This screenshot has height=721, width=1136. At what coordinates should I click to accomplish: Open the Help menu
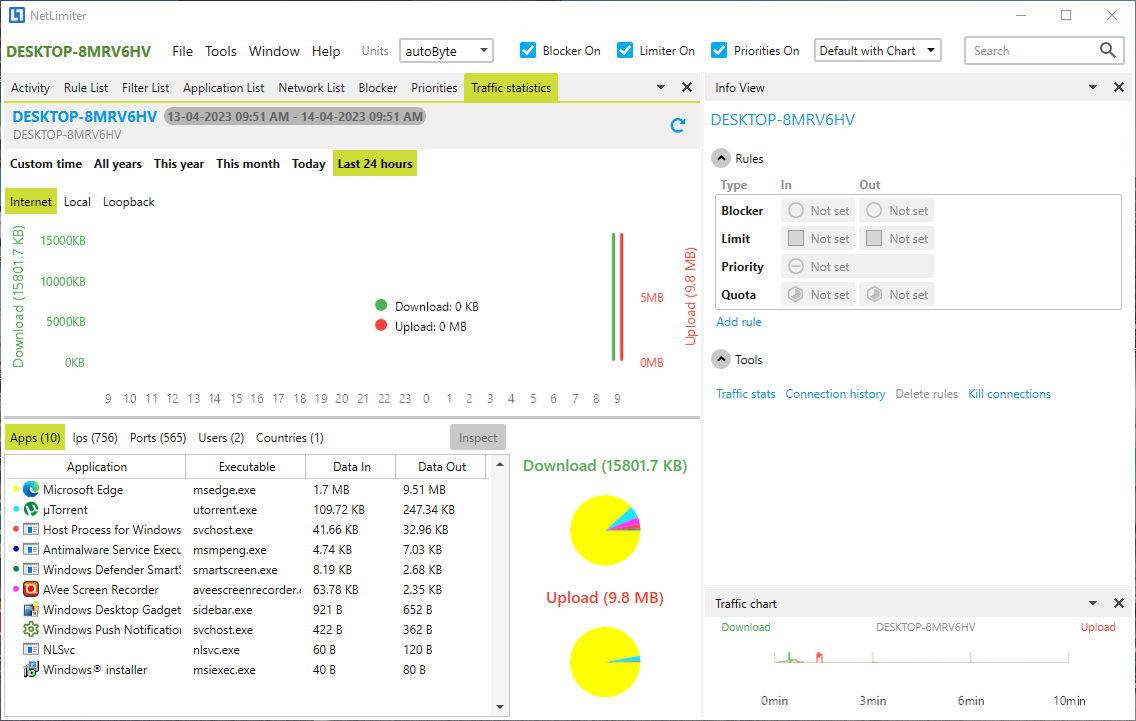(x=326, y=51)
